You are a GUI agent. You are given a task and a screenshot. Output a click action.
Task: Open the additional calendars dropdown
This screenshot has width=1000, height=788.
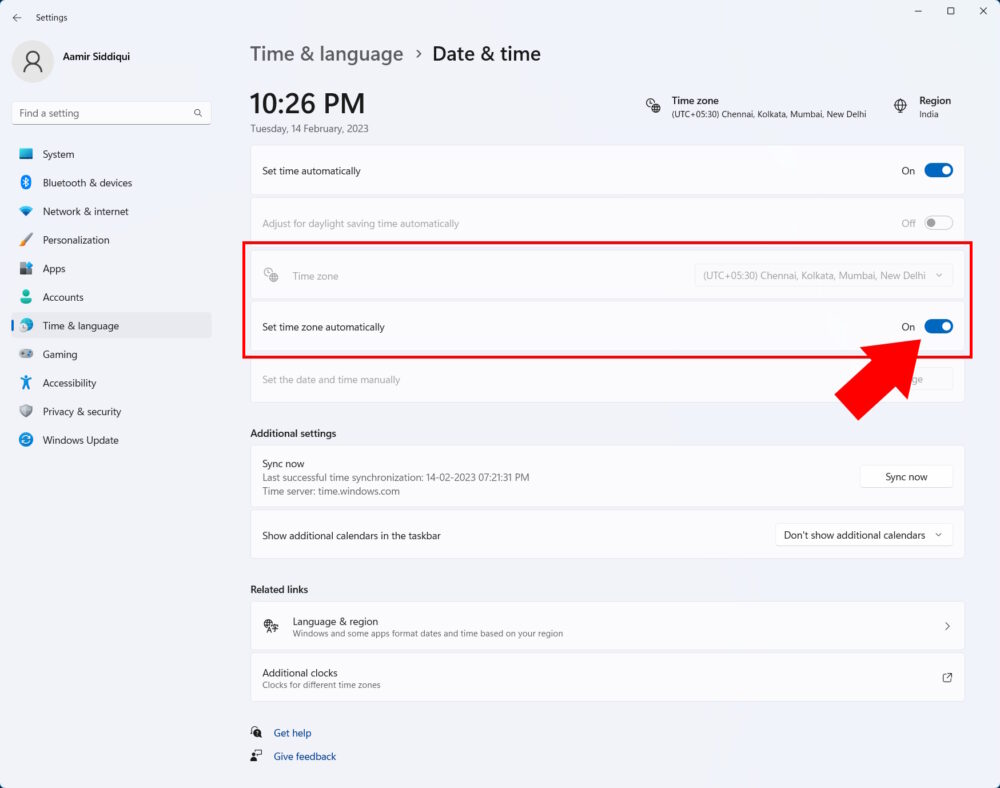(x=864, y=535)
